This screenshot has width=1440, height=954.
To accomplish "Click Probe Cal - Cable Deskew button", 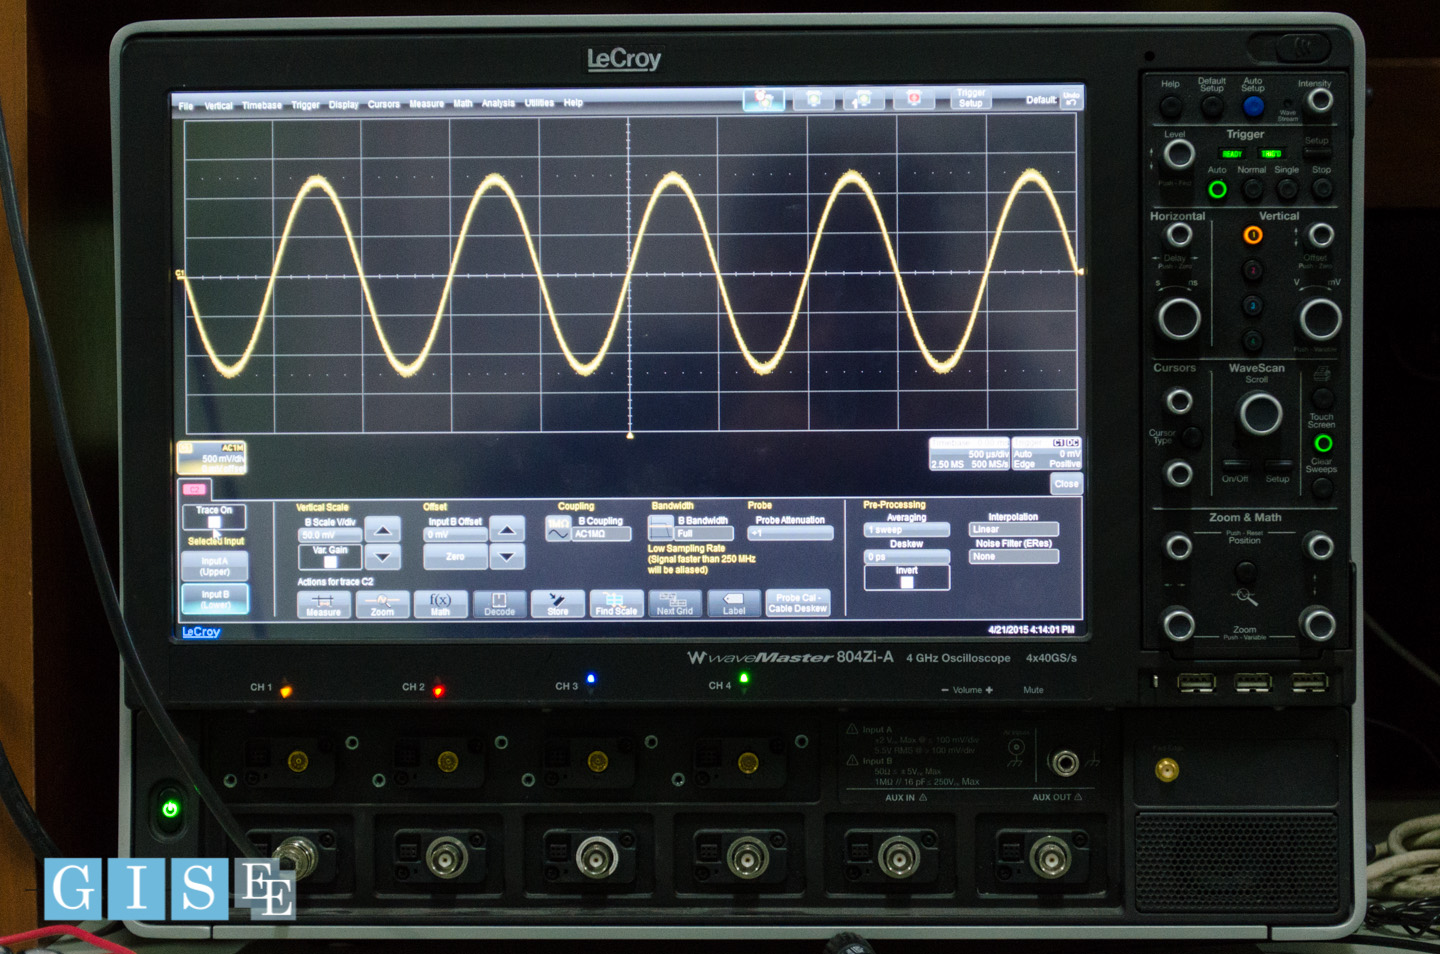I will (x=797, y=603).
